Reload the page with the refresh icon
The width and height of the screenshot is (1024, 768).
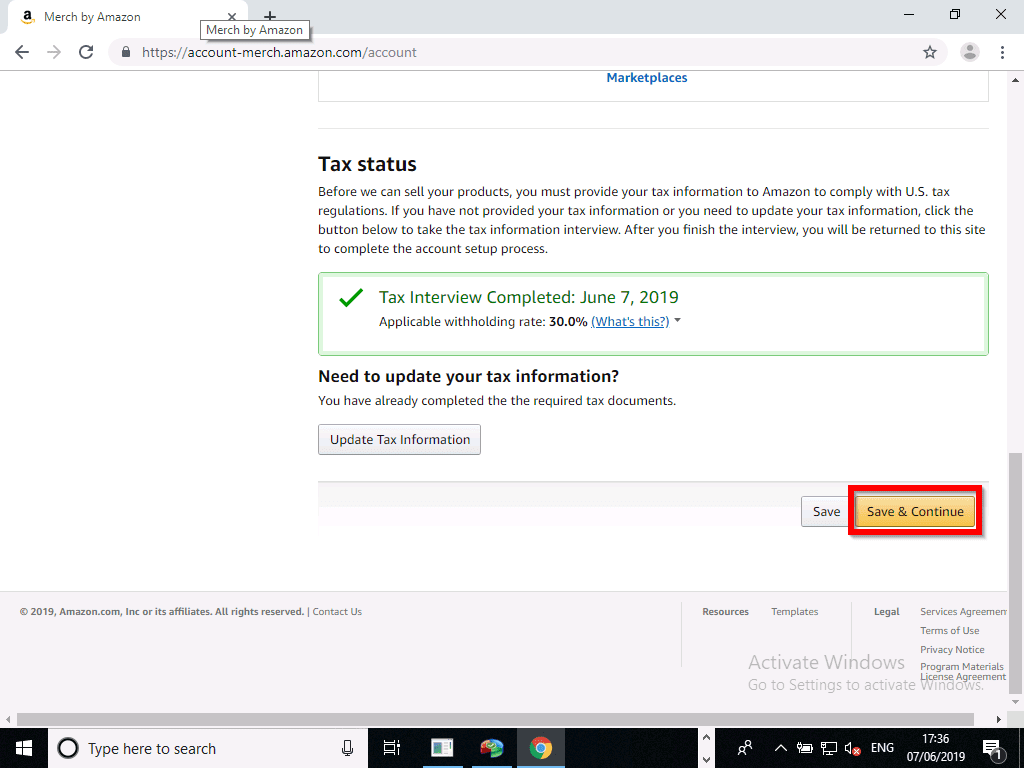click(86, 52)
